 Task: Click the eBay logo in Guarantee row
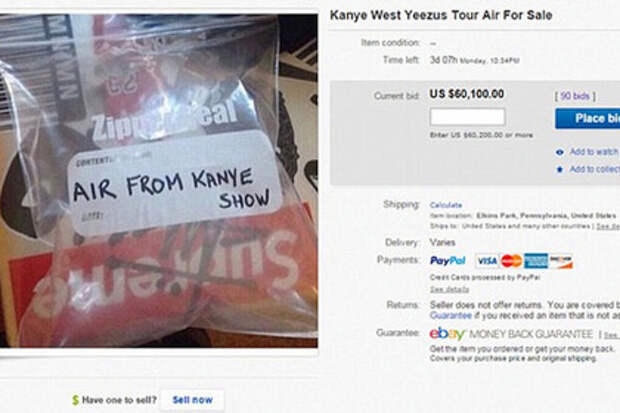[447, 334]
